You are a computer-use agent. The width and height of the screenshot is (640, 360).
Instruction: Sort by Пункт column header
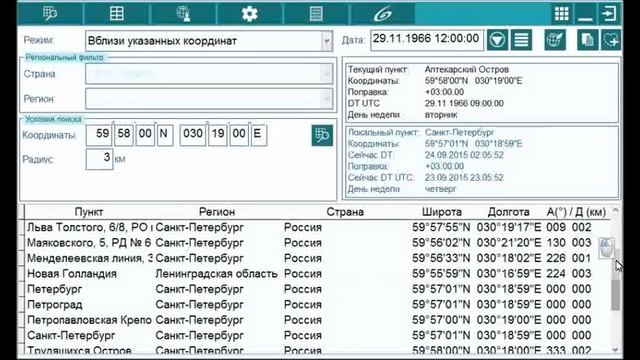[x=89, y=212]
